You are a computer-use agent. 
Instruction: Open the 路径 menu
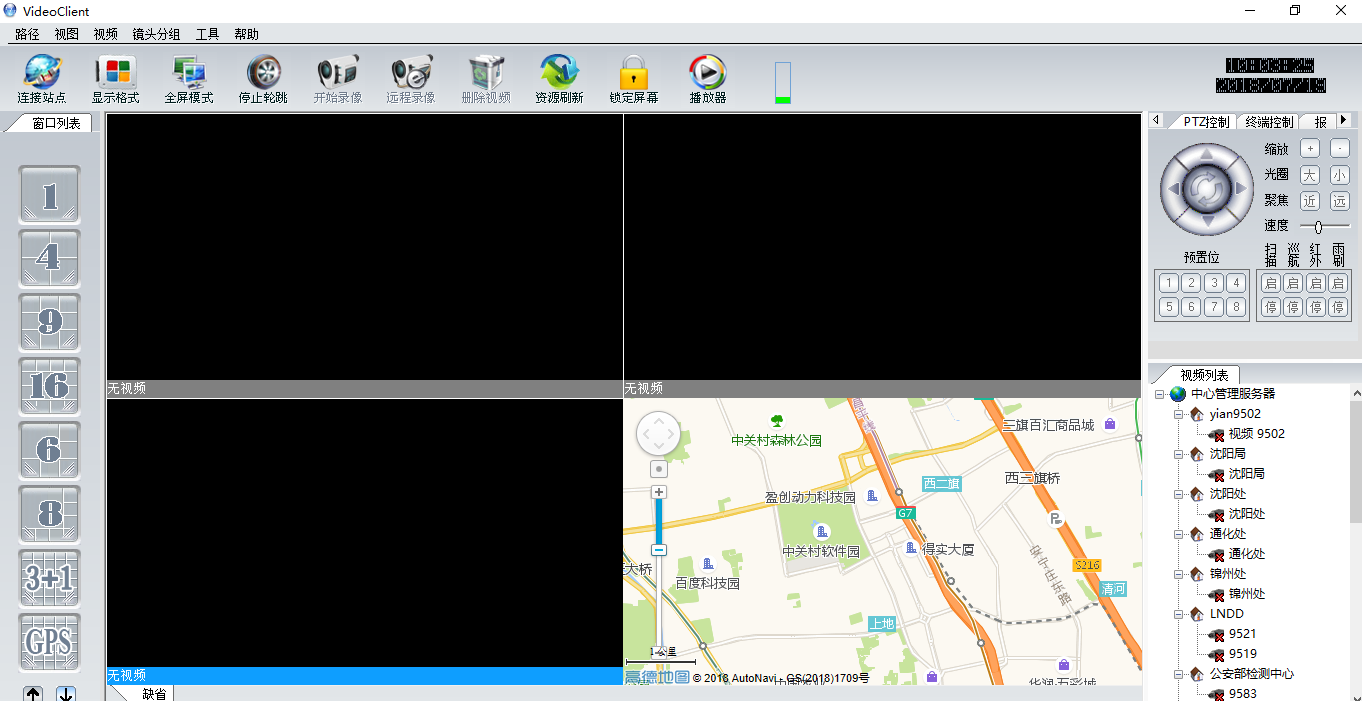(27, 34)
